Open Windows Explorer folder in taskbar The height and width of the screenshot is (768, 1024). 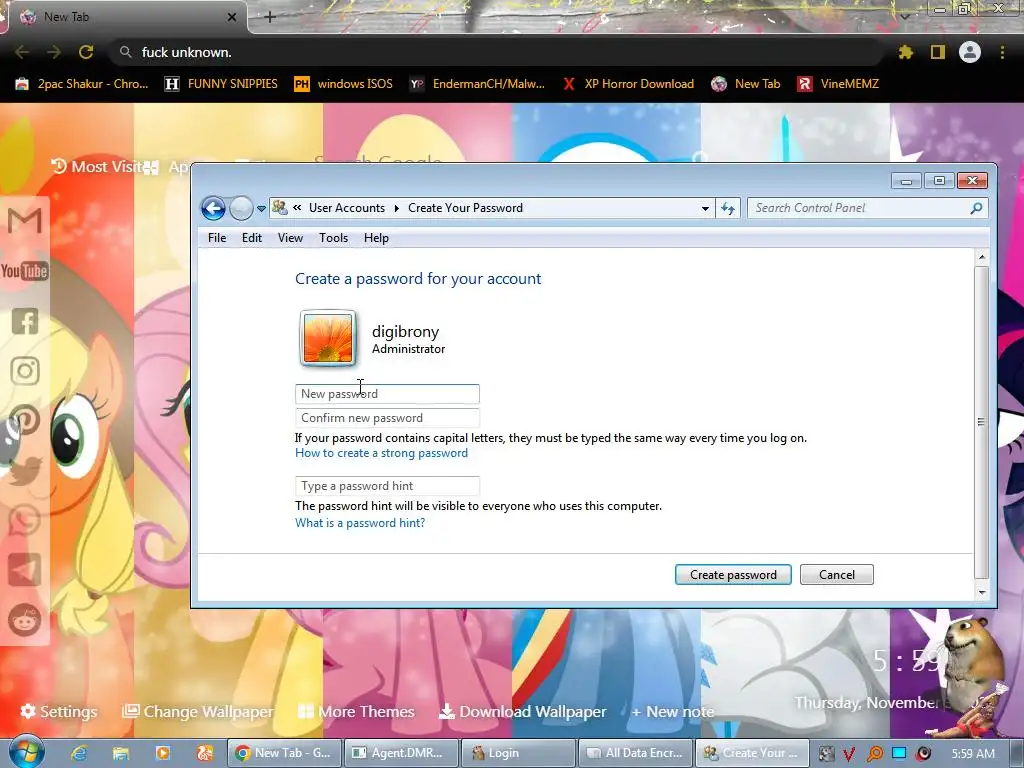coord(121,753)
